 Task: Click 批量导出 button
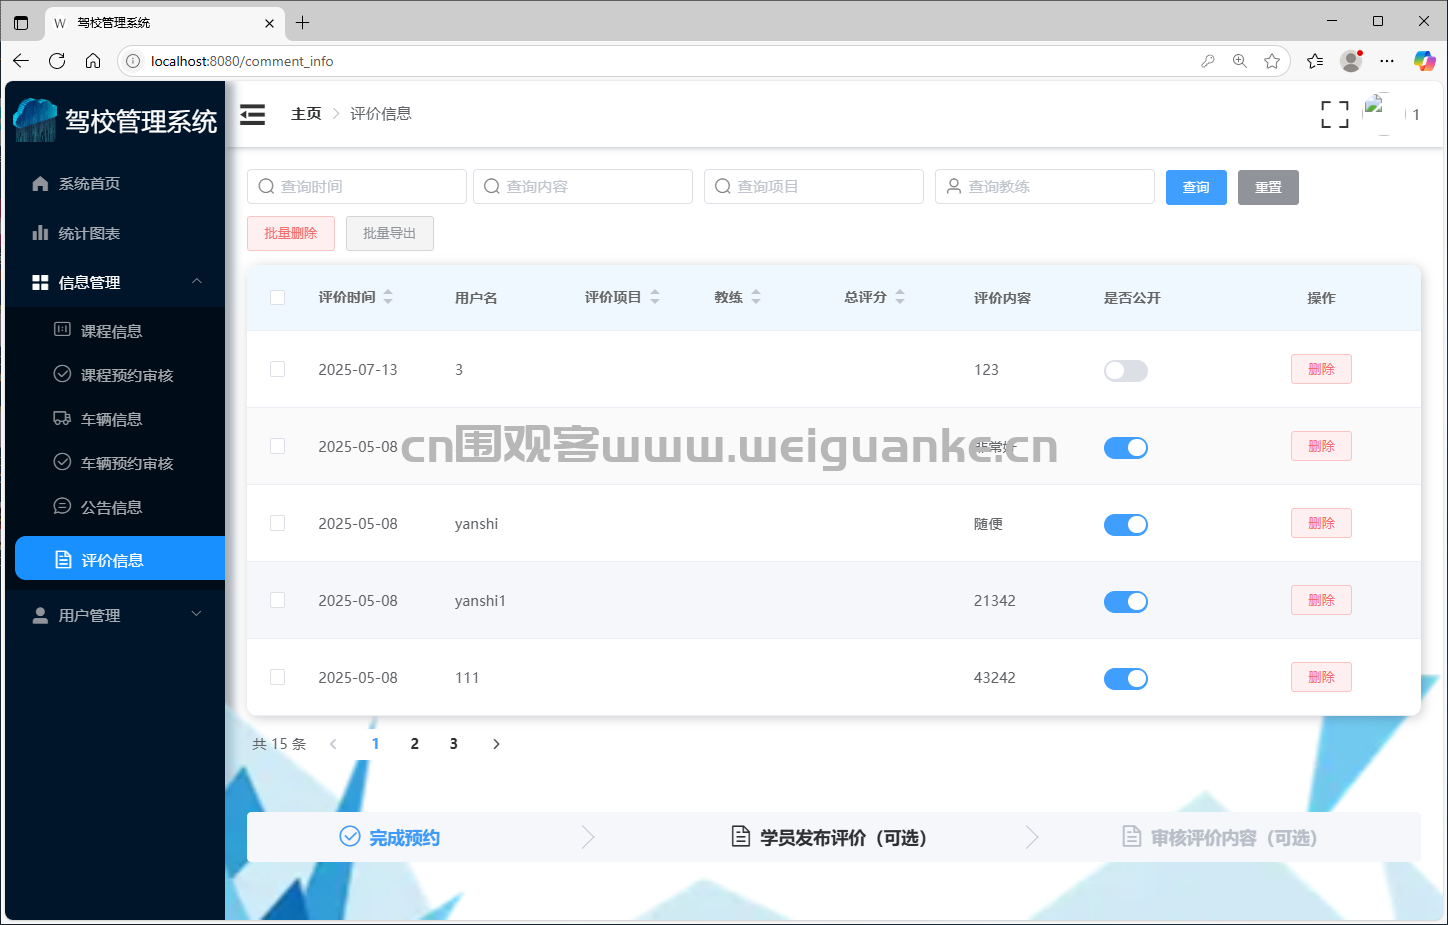(x=390, y=233)
